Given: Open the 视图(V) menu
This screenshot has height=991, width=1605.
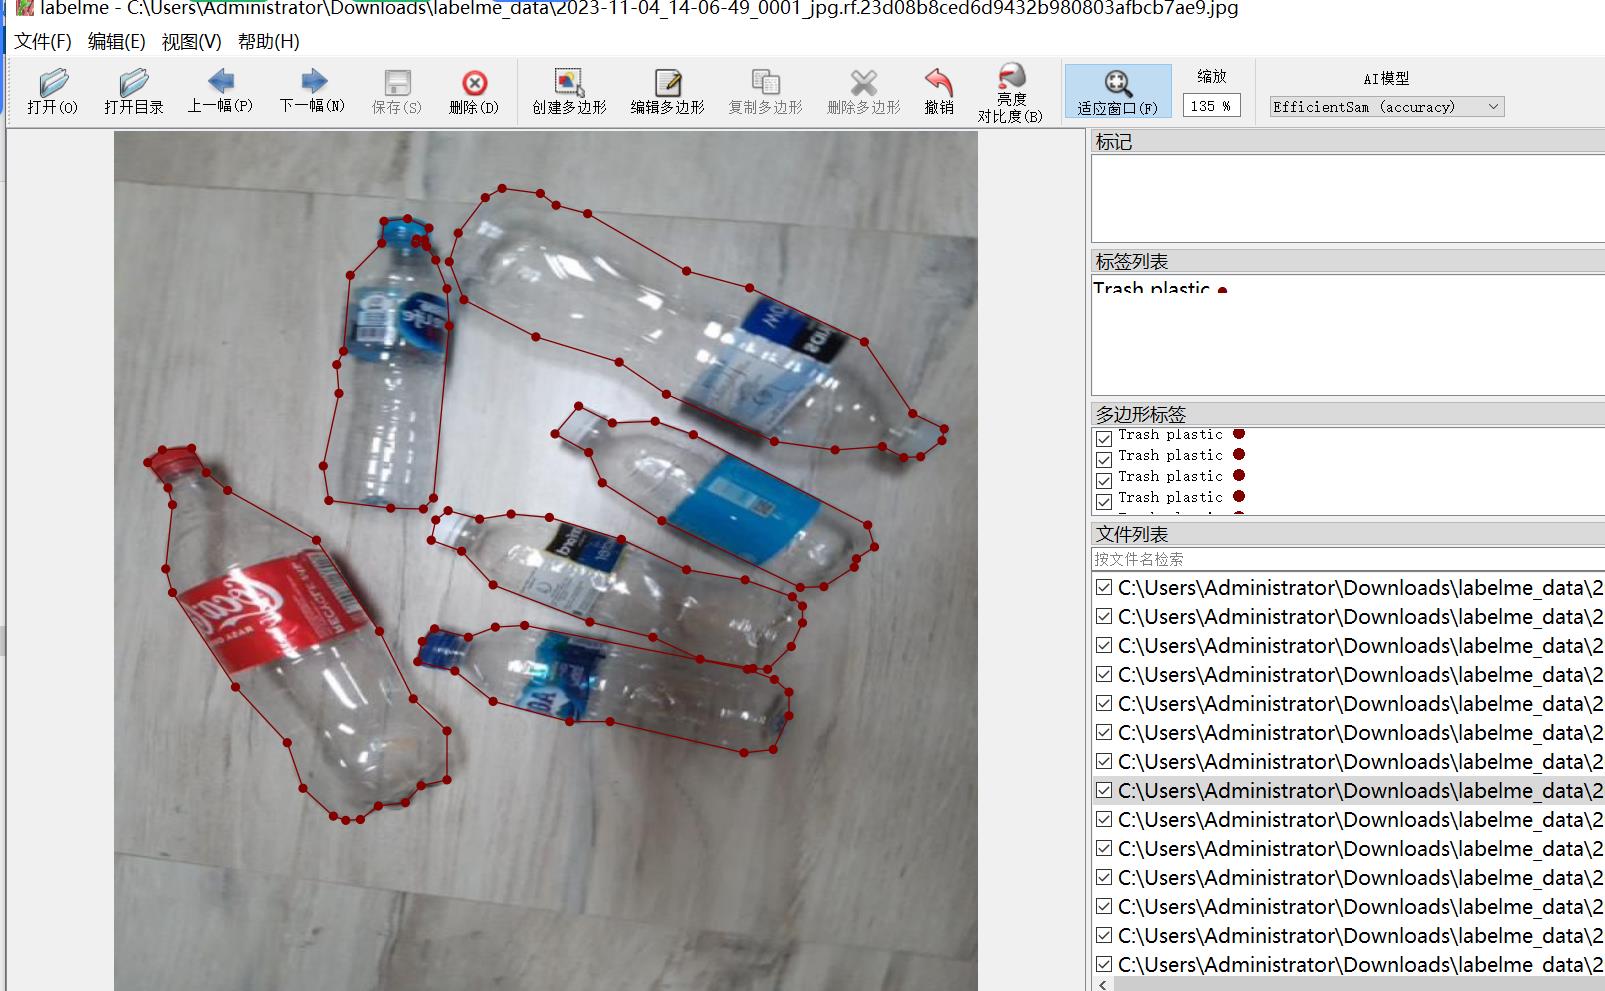Looking at the screenshot, I should pyautogui.click(x=191, y=41).
